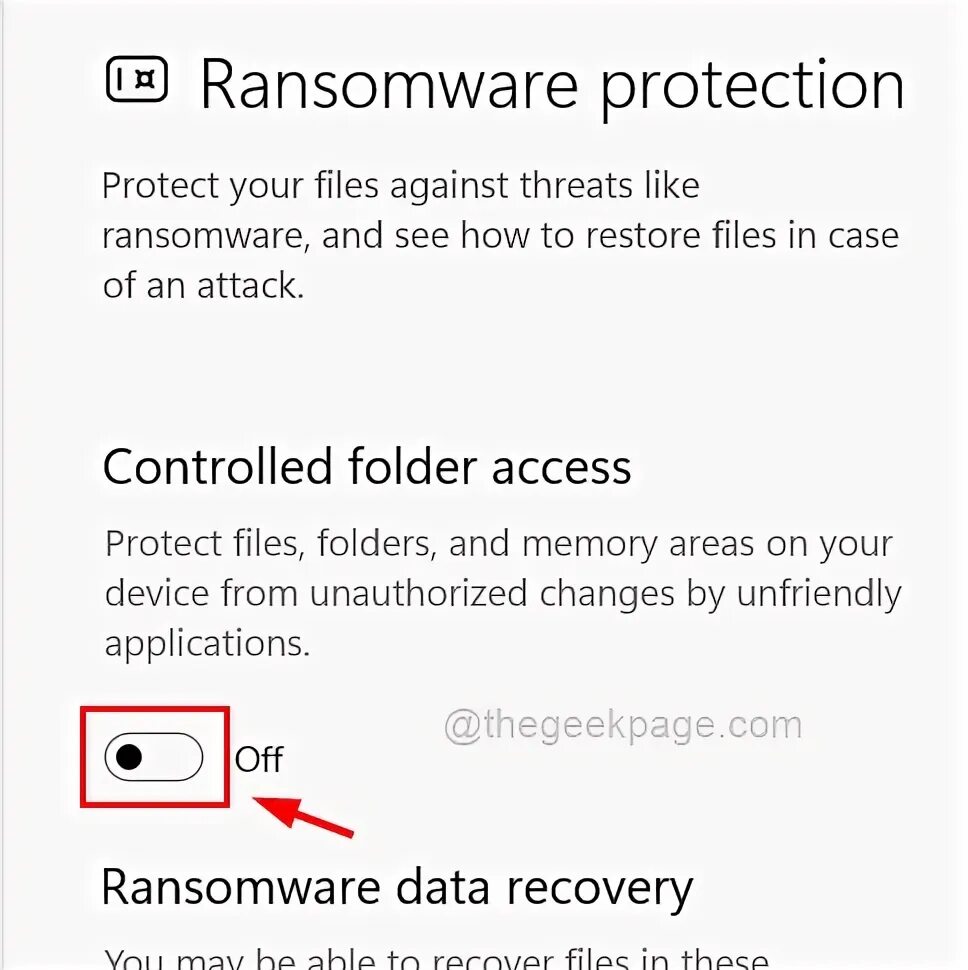Screen dimensions: 968x970
Task: Click the @thegeekpage.com watermark text
Action: 623,725
